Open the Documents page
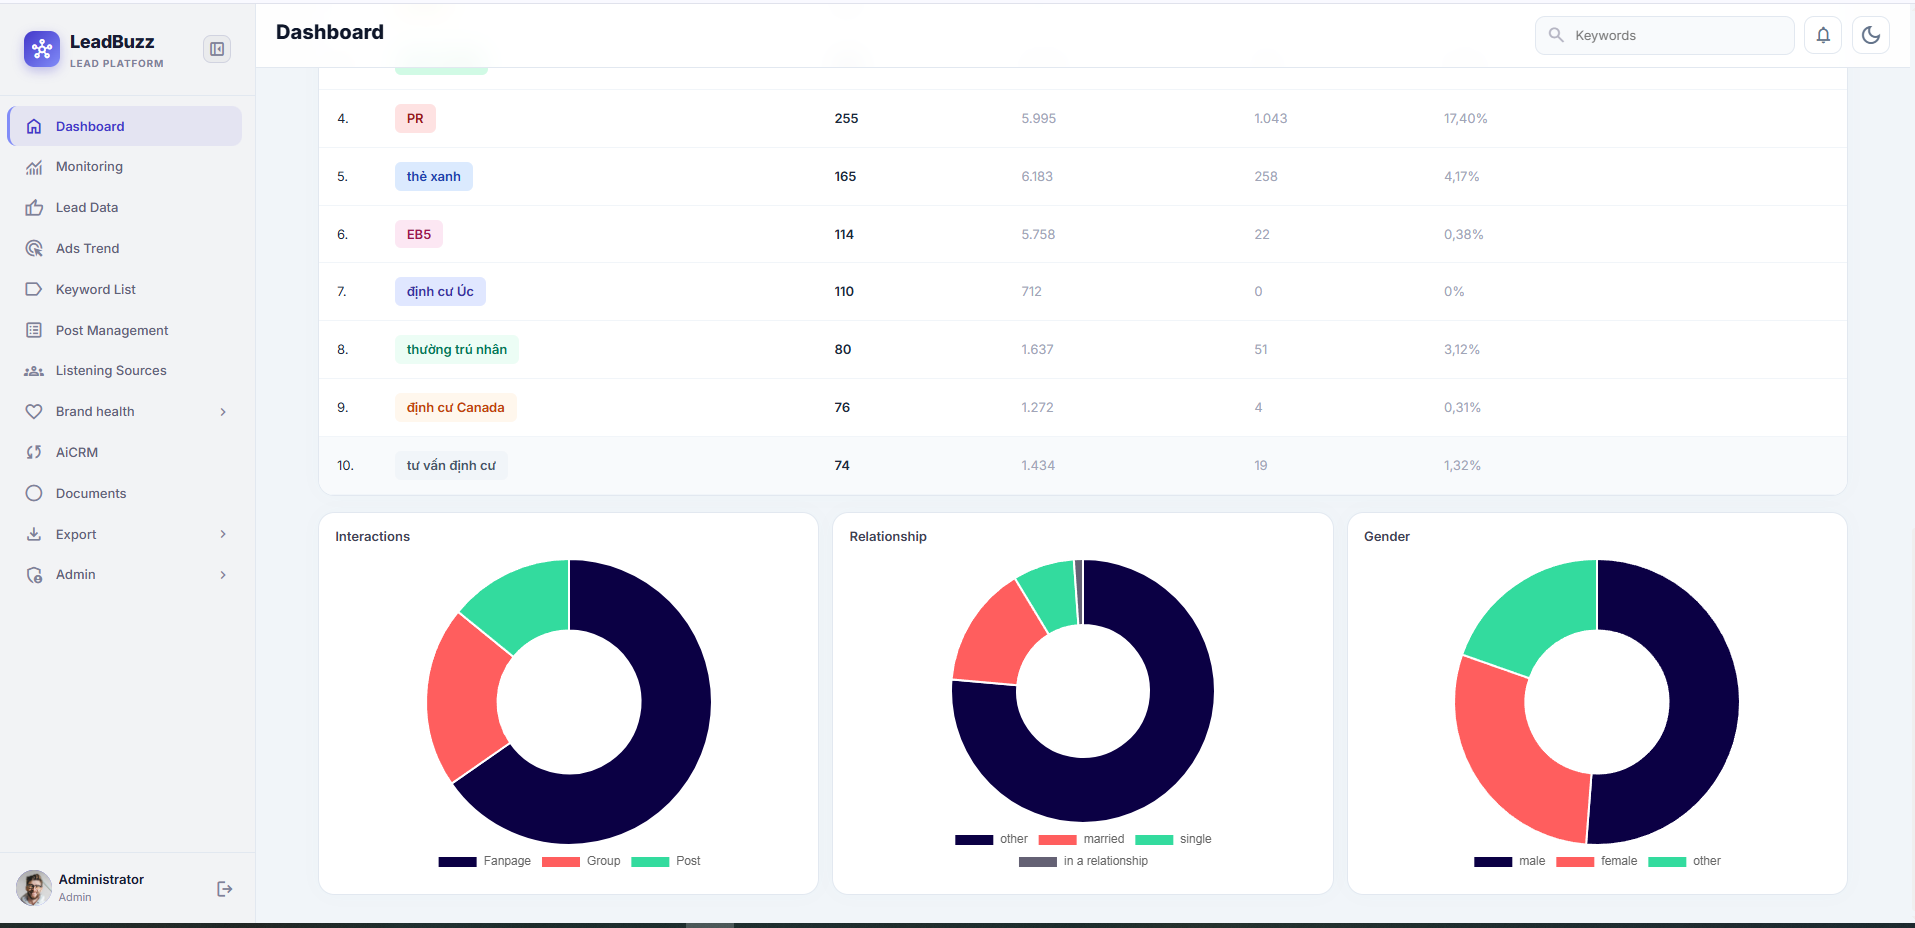This screenshot has width=1915, height=928. (x=125, y=493)
